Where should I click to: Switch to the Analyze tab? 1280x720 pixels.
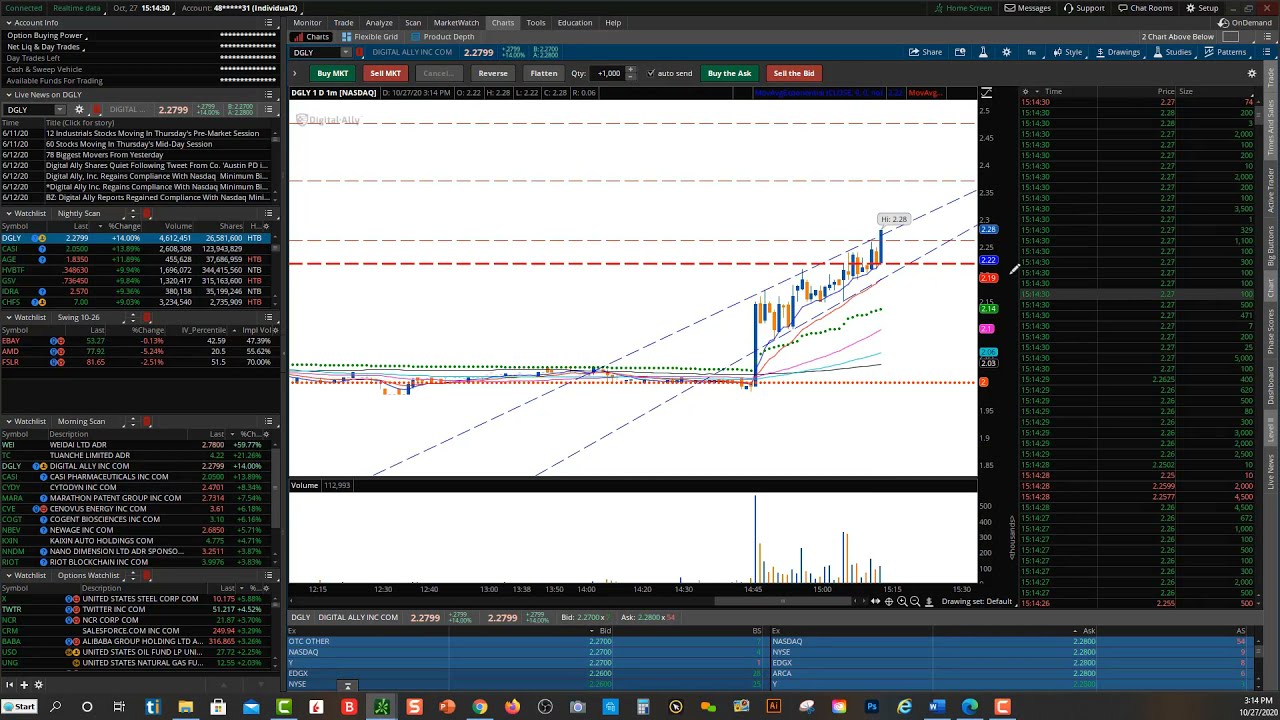coord(379,22)
